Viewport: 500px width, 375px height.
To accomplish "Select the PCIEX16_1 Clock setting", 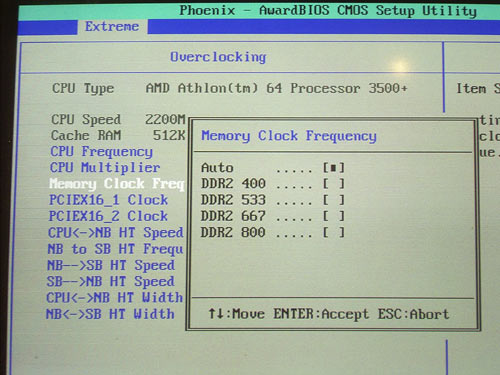I will point(108,200).
